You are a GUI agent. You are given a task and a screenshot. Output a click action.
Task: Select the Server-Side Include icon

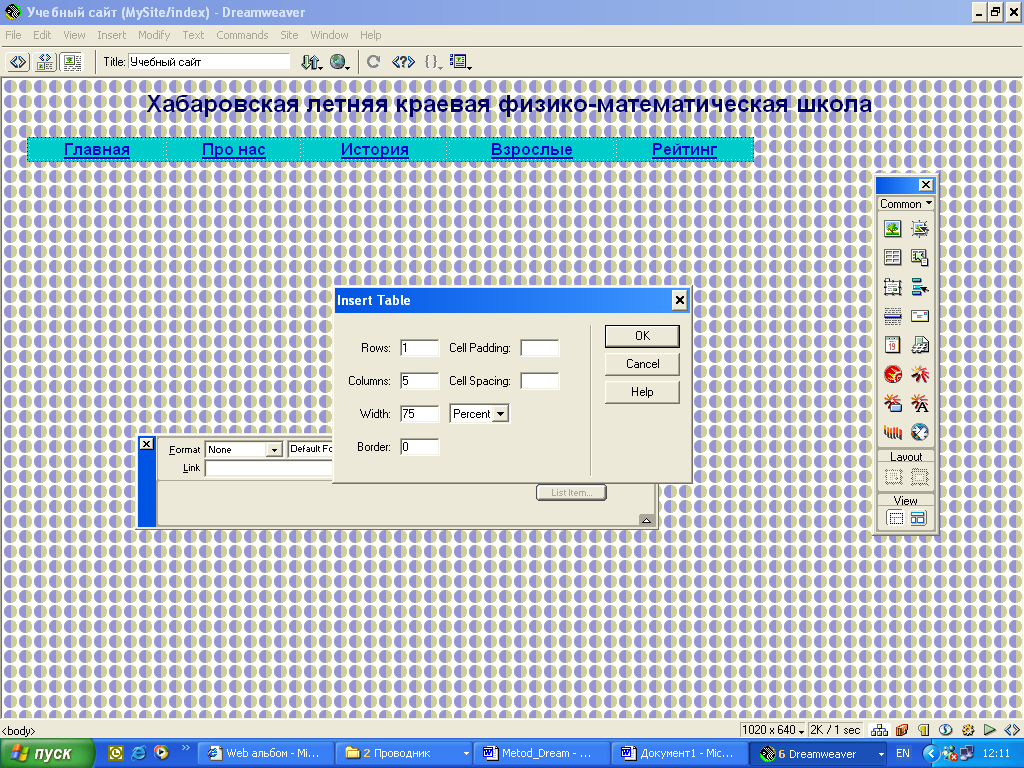(920, 345)
